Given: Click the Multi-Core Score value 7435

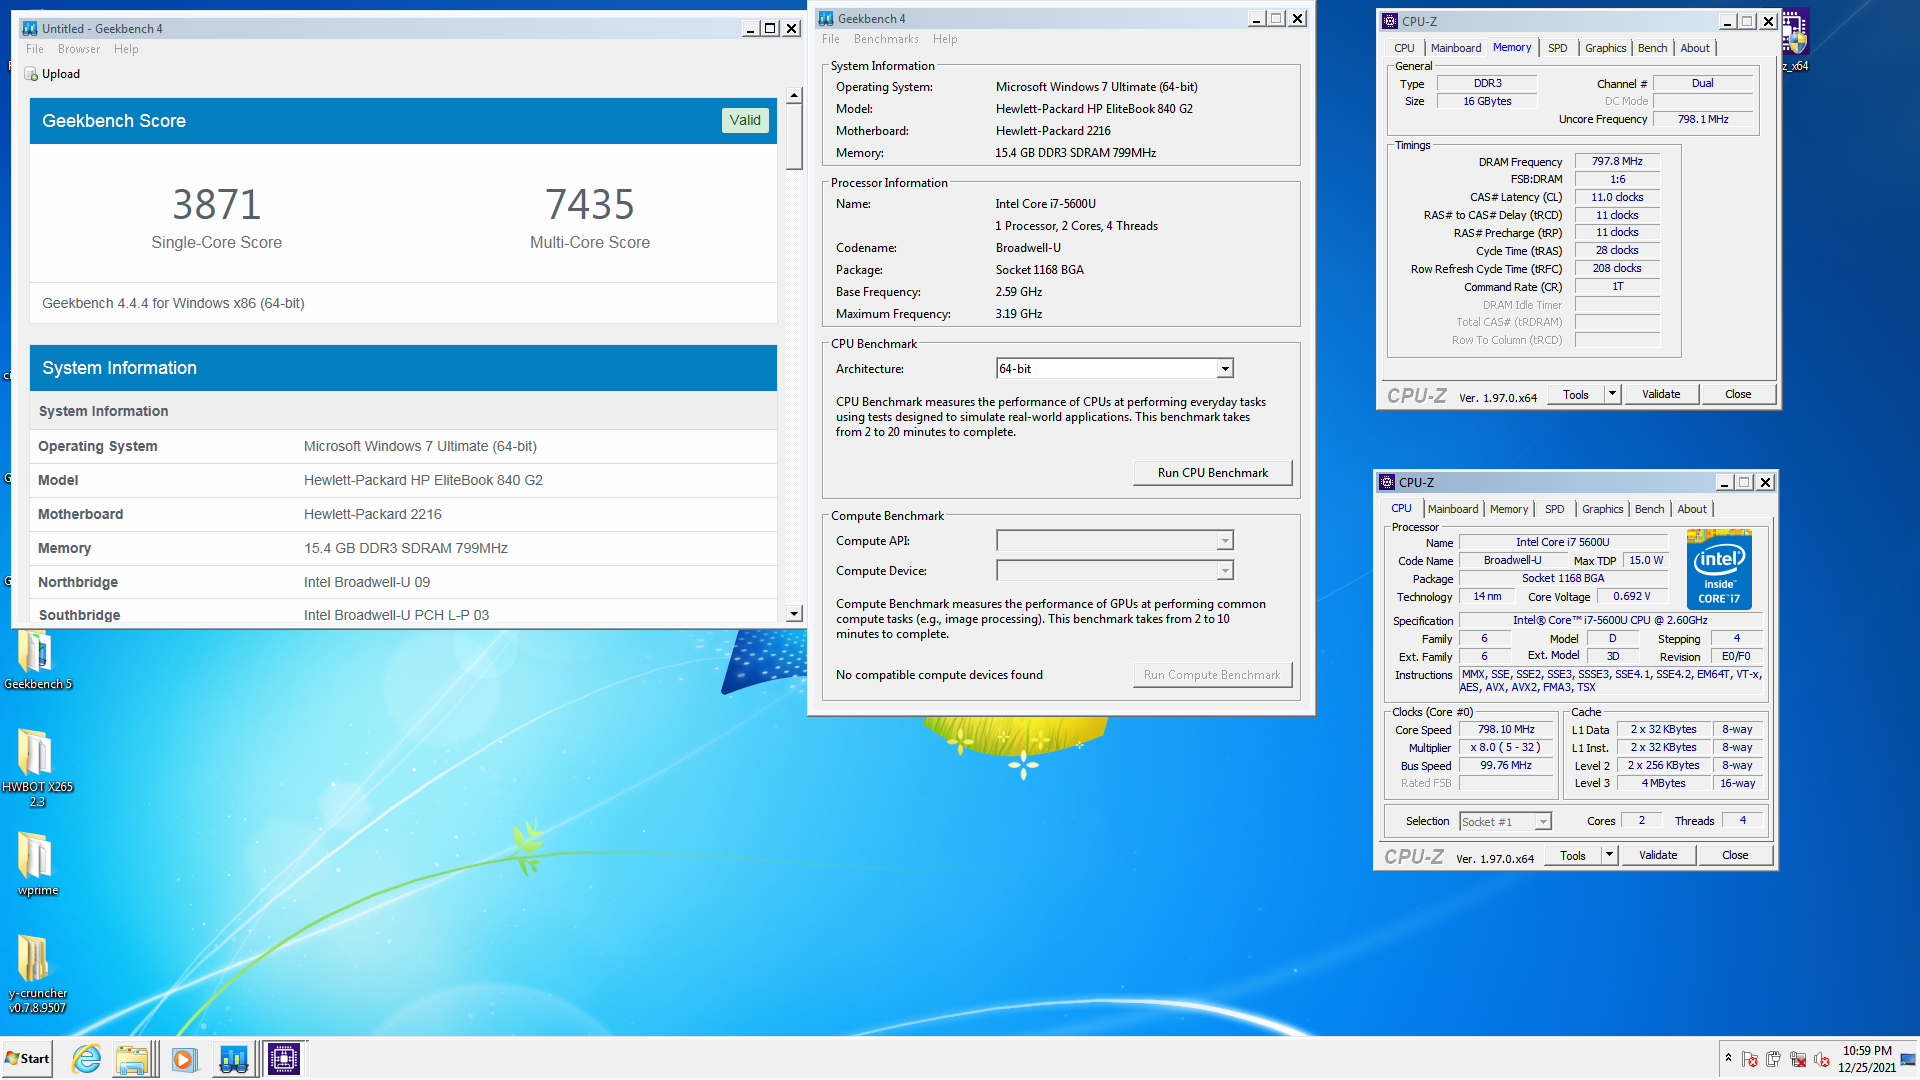Looking at the screenshot, I should (590, 205).
